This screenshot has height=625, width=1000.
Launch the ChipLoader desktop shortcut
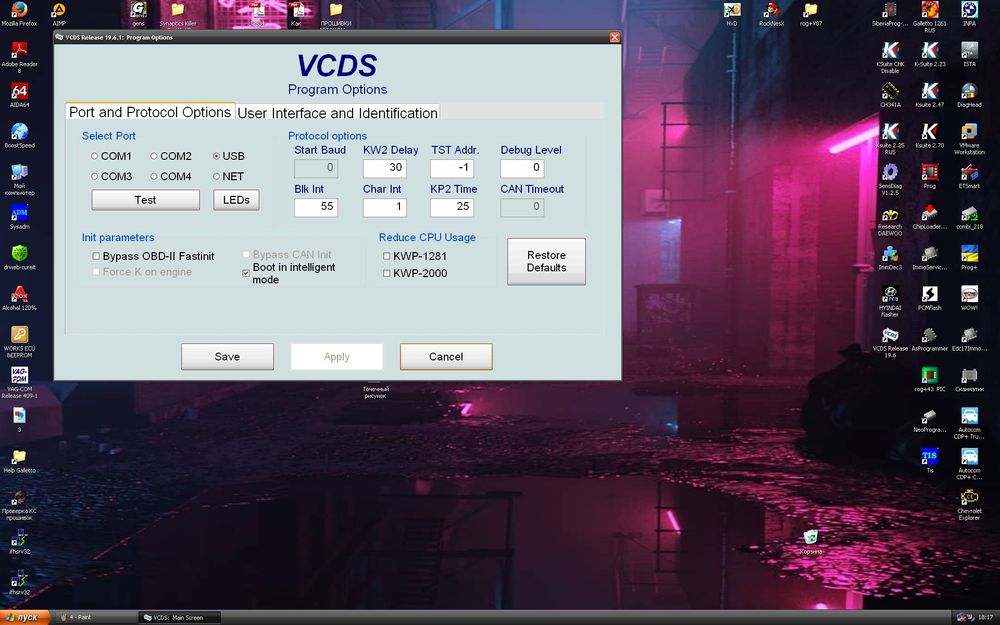[929, 217]
